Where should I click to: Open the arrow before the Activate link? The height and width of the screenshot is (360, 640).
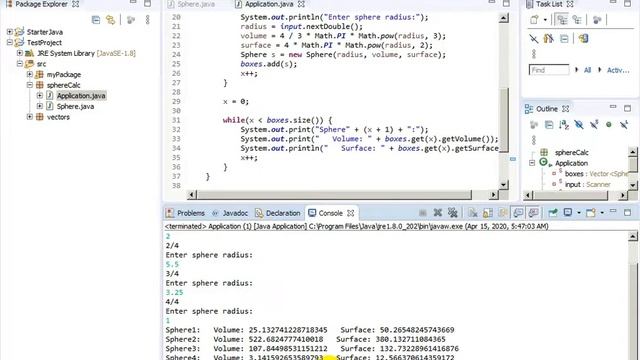(x=600, y=70)
